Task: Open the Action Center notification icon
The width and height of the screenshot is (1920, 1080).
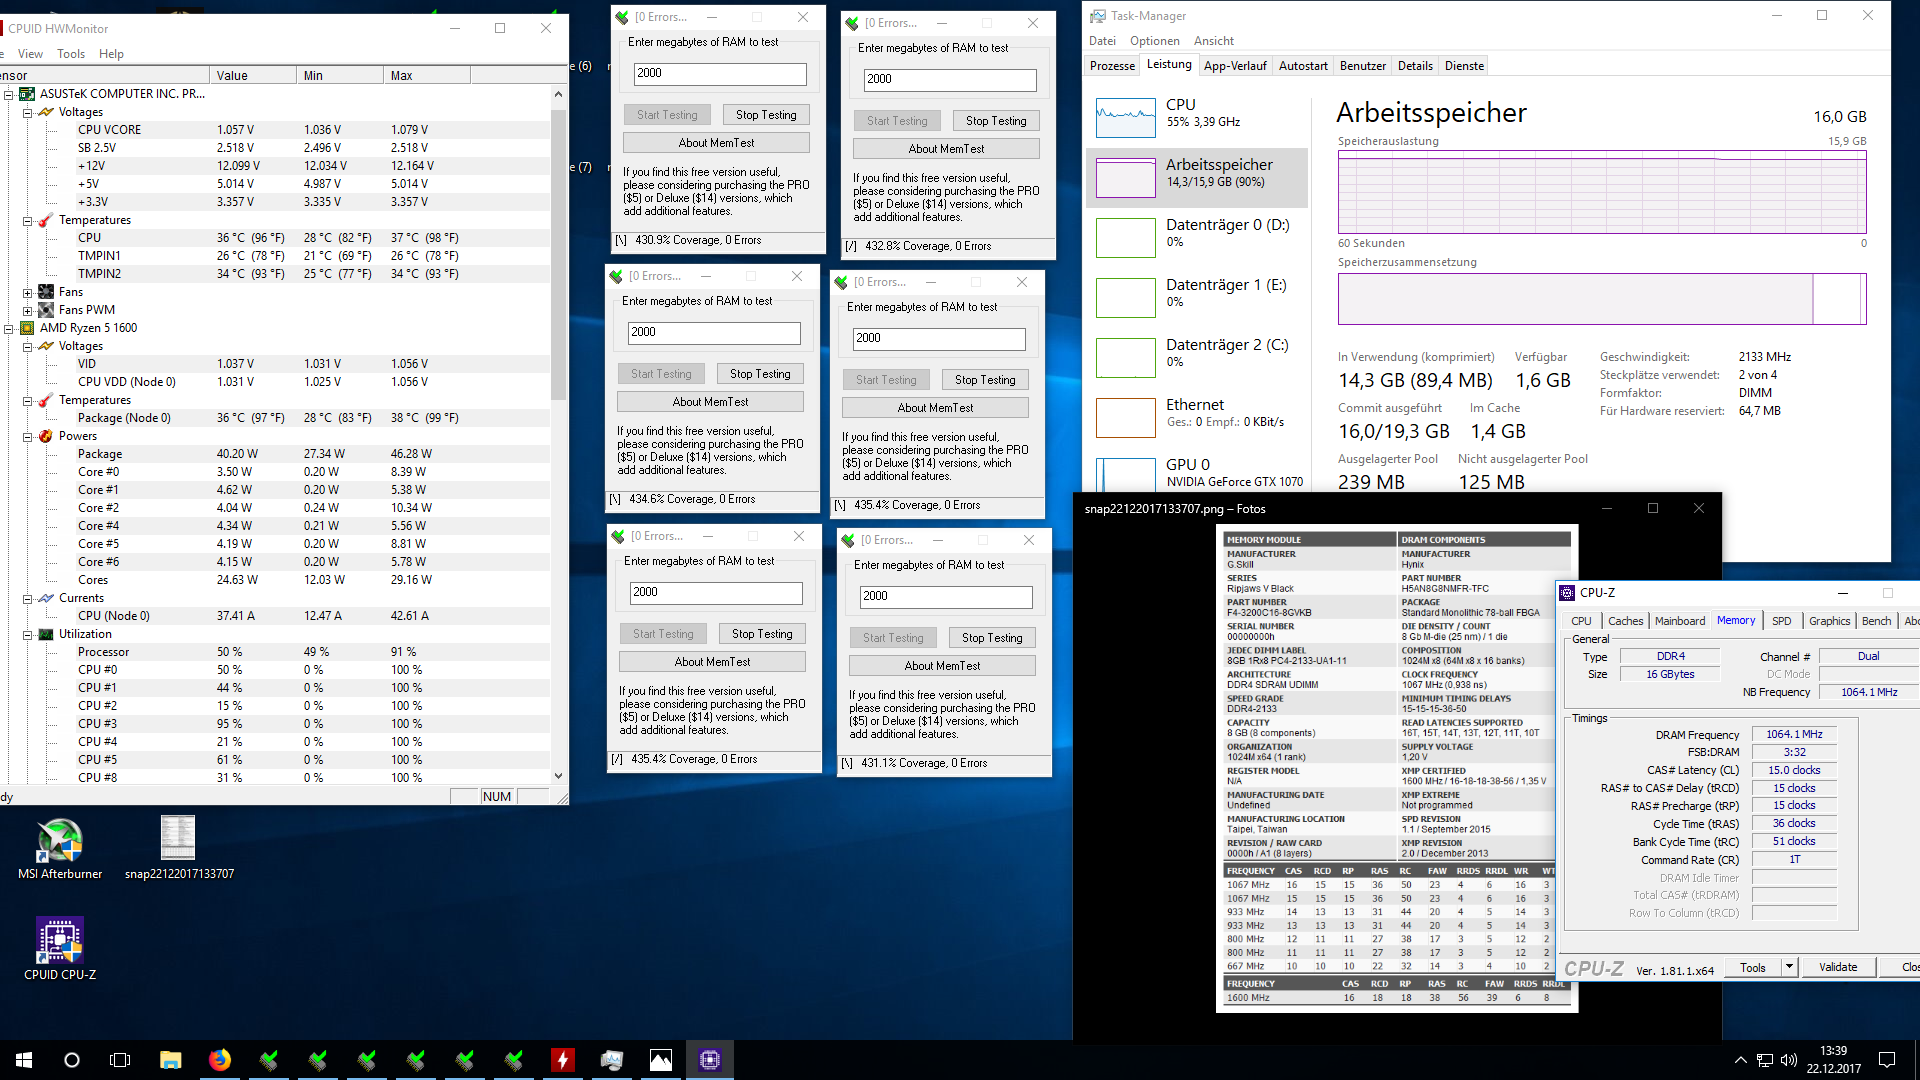Action: 1887,1060
